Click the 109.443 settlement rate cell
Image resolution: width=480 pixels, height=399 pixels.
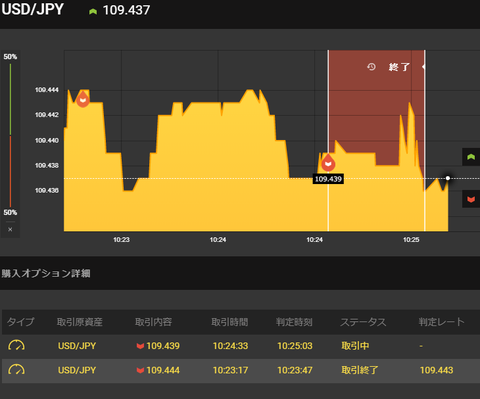[x=436, y=370]
